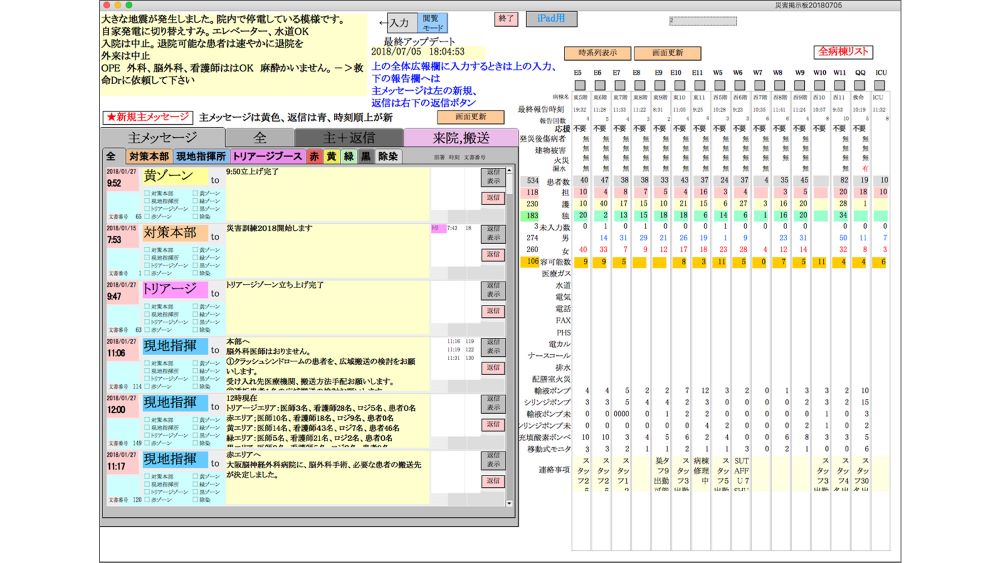Click 画面更新 button beside 時系列表示
Image resolution: width=1000 pixels, height=563 pixels.
pyautogui.click(x=668, y=53)
